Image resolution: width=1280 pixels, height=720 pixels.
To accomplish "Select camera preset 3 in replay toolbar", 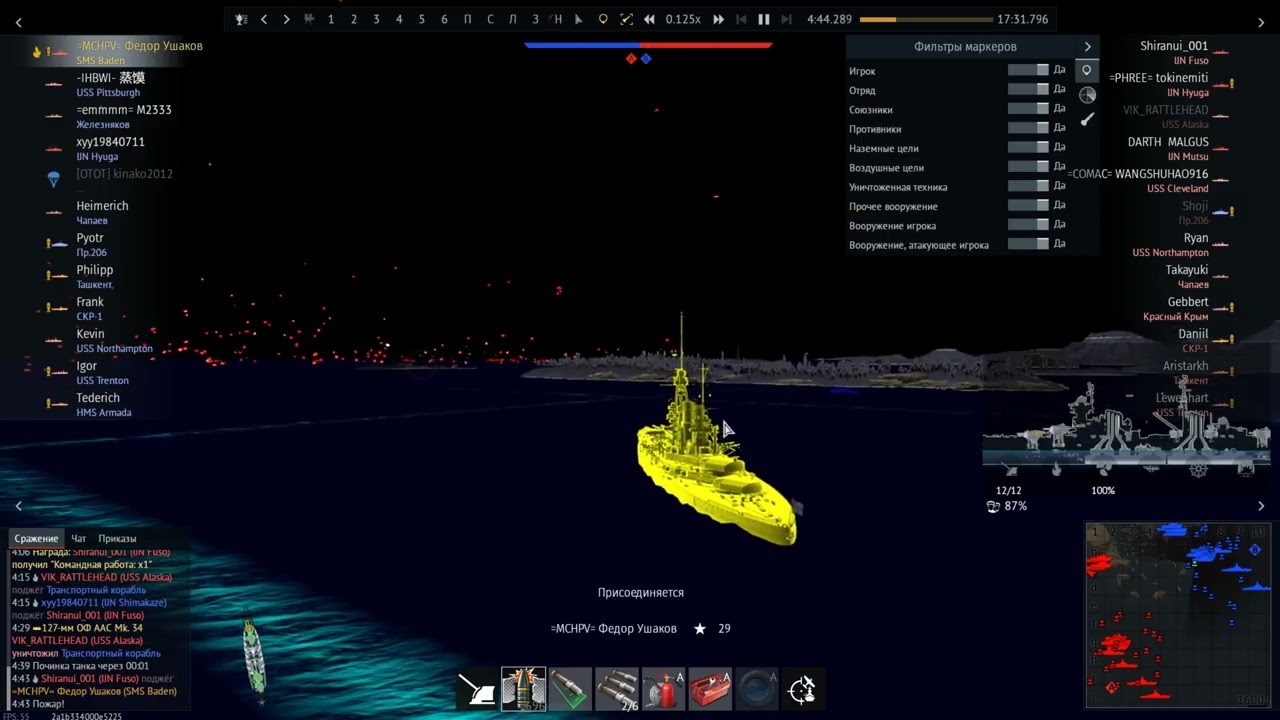I will point(376,19).
